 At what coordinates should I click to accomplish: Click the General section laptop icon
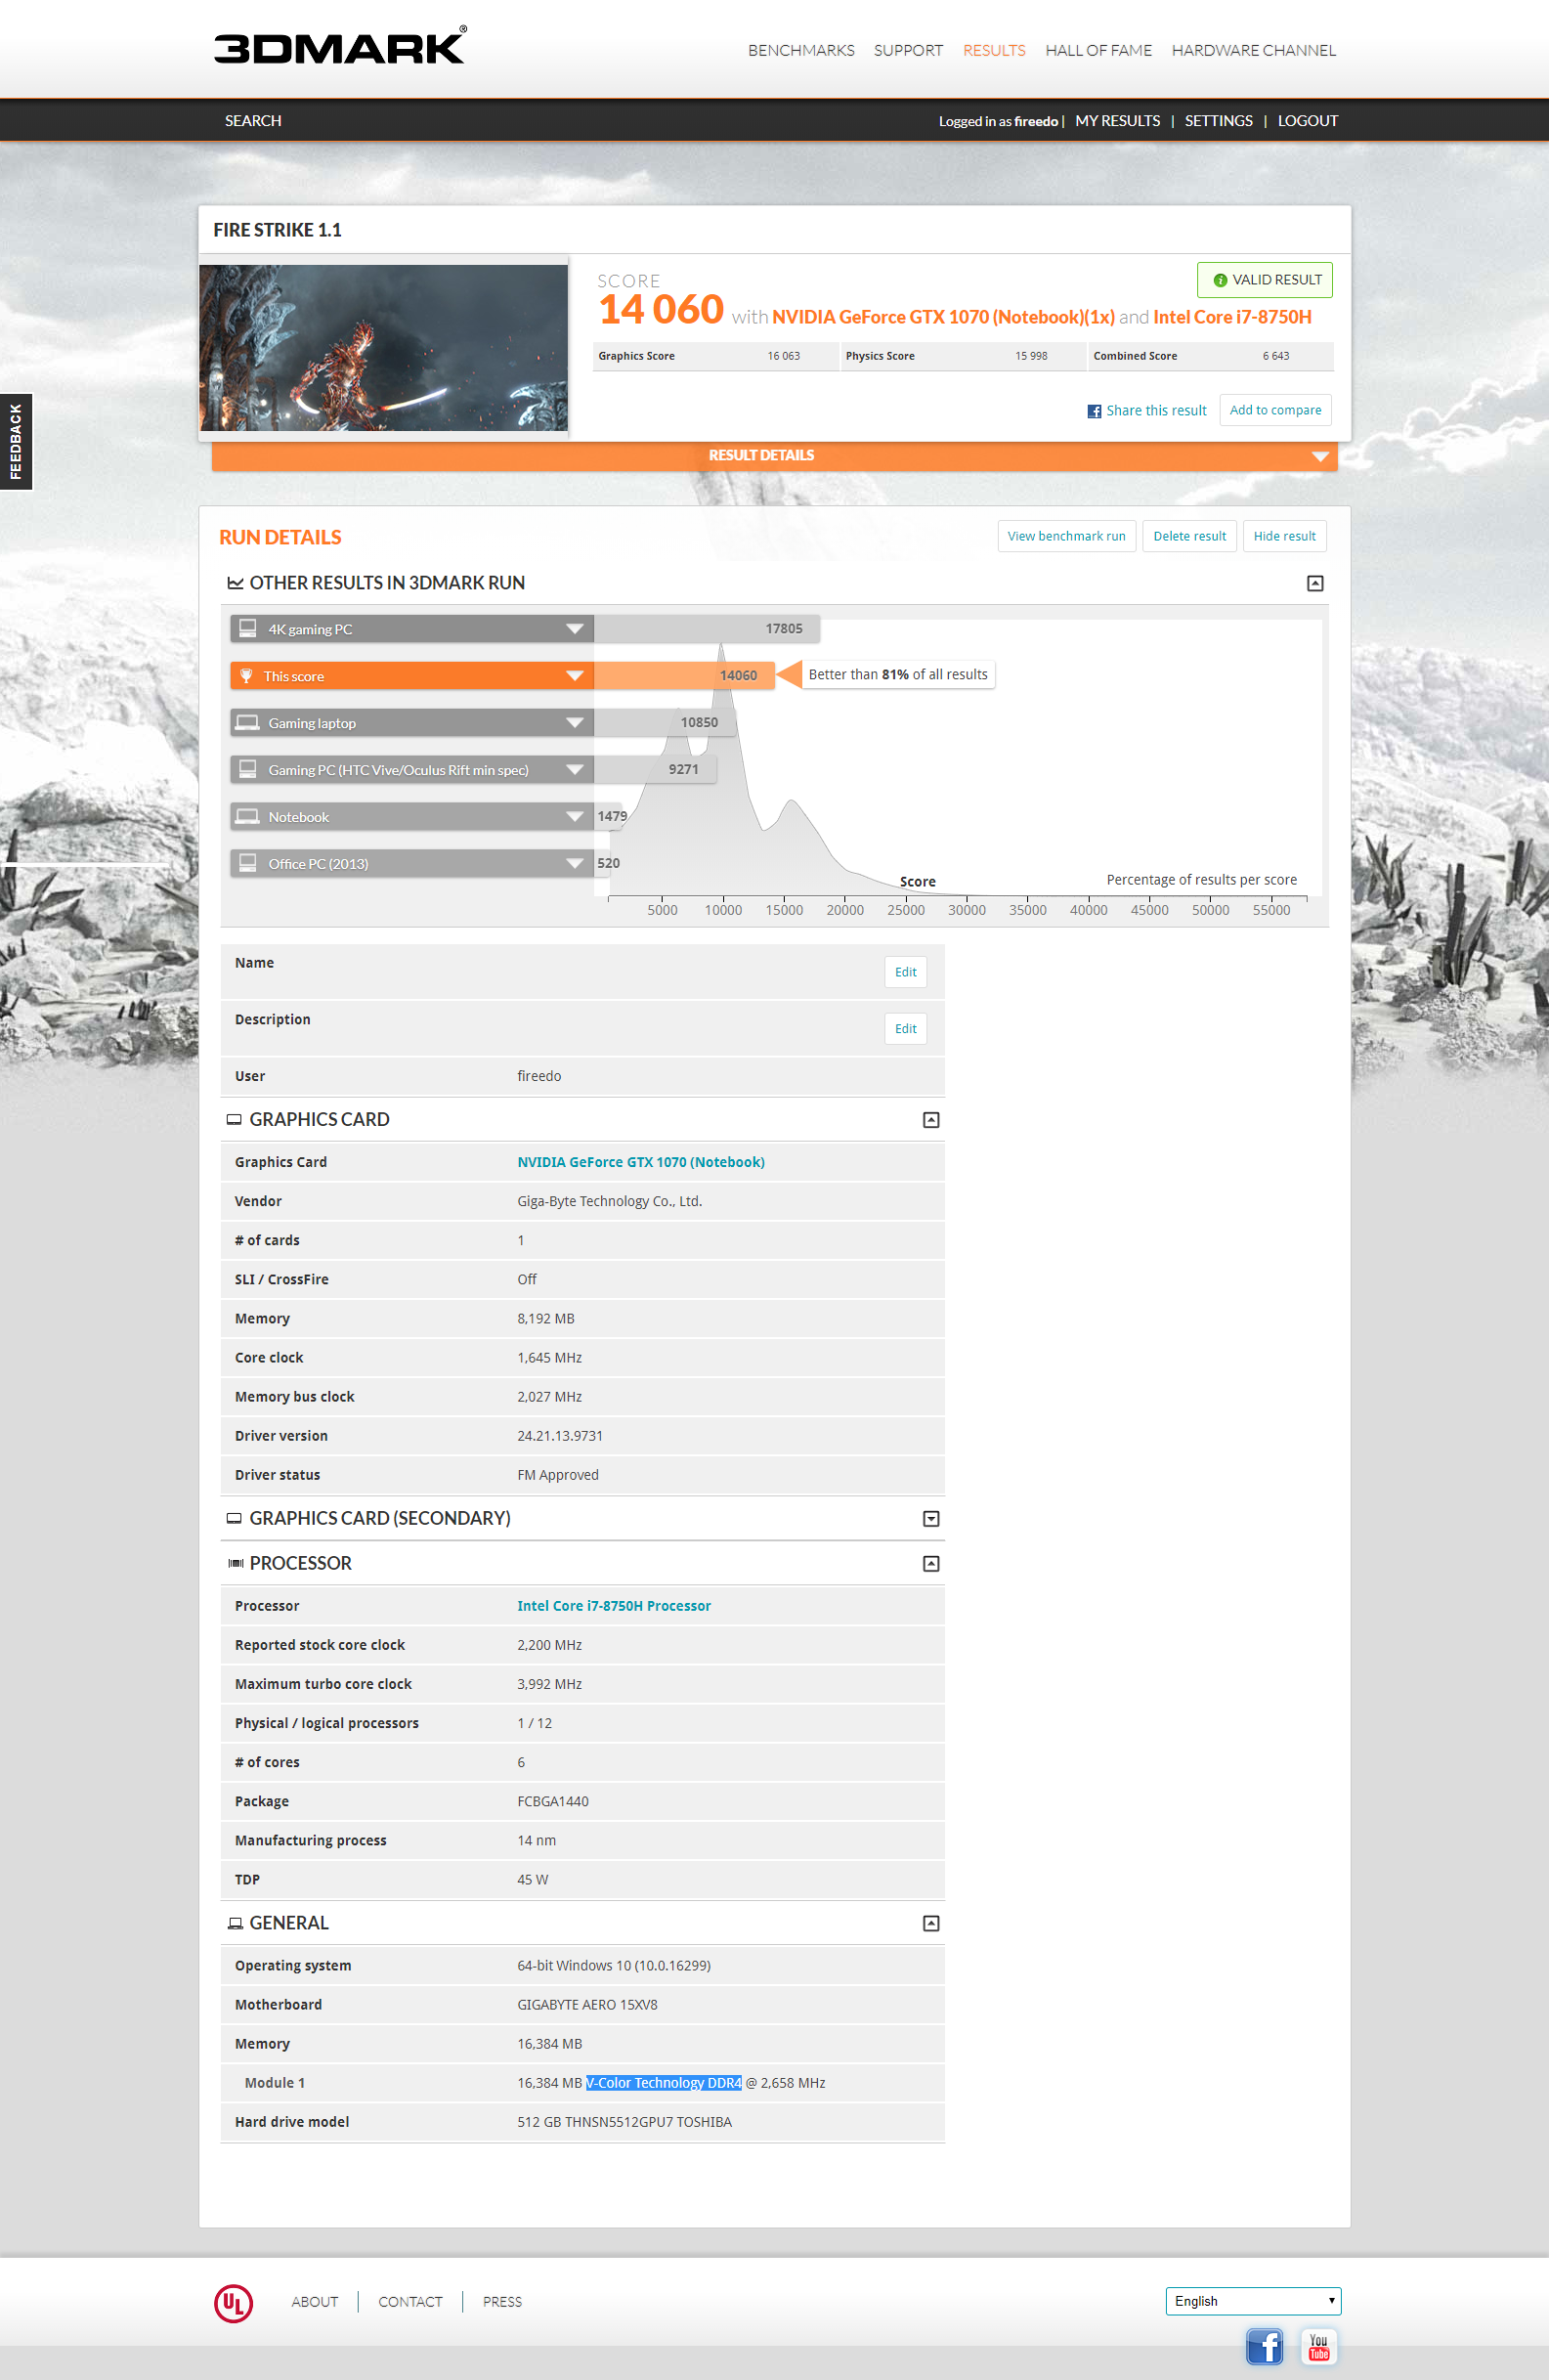(235, 1923)
